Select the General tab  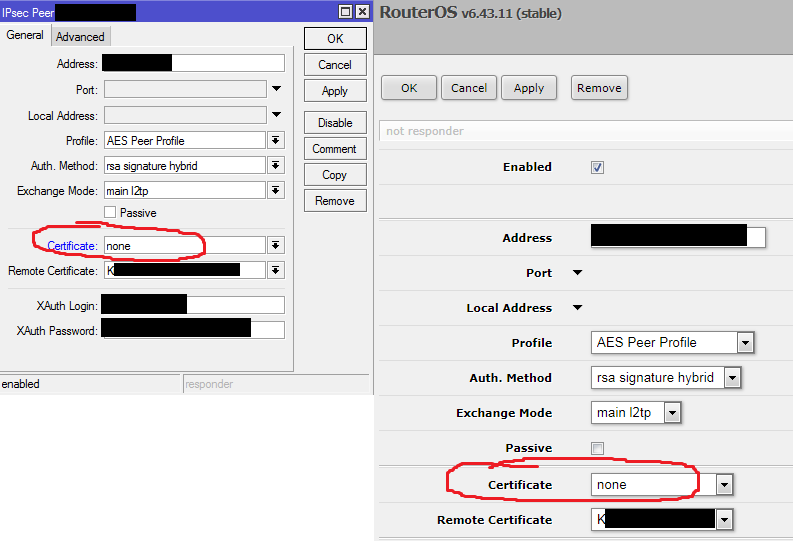[24, 35]
